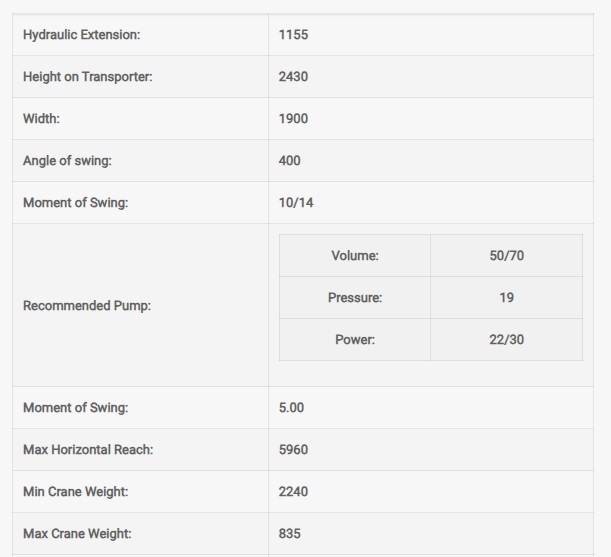Click the pump Volume label
Viewport: 611px width, 557px height.
pos(355,256)
